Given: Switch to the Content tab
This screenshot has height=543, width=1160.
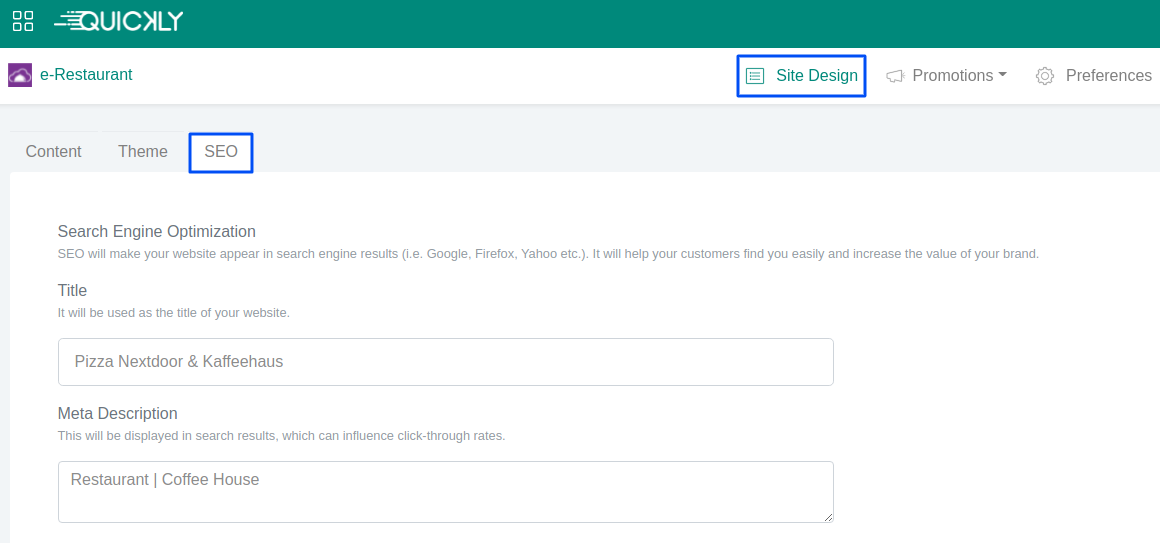Looking at the screenshot, I should (x=54, y=152).
